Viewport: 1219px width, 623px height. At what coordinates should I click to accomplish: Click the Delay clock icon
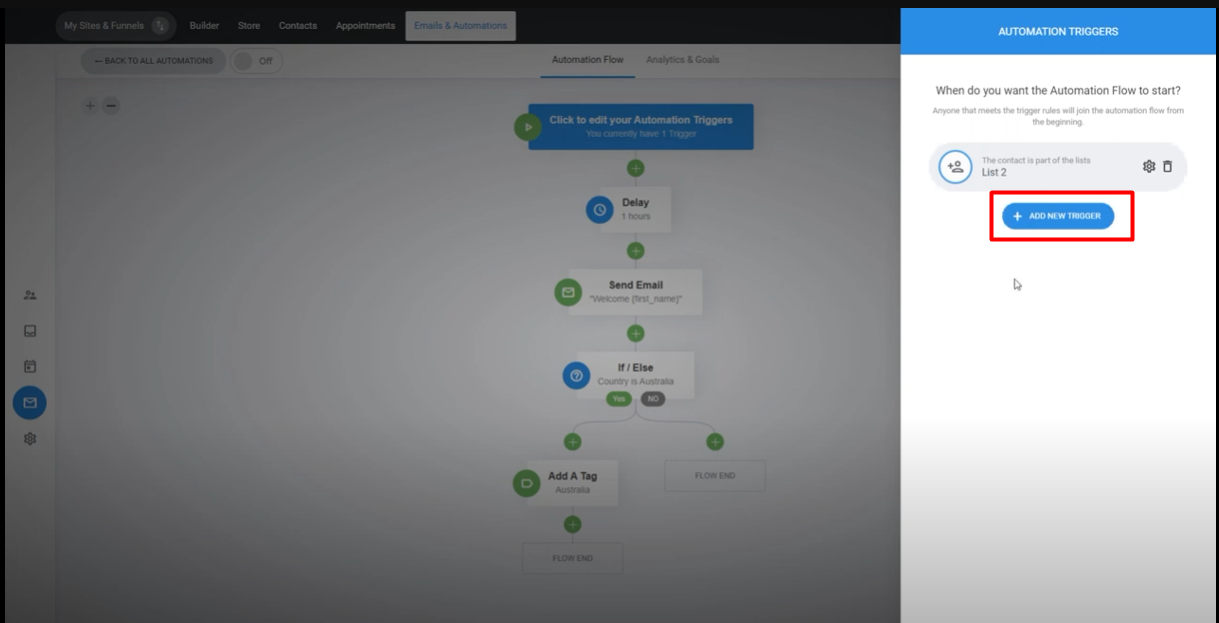pos(599,210)
